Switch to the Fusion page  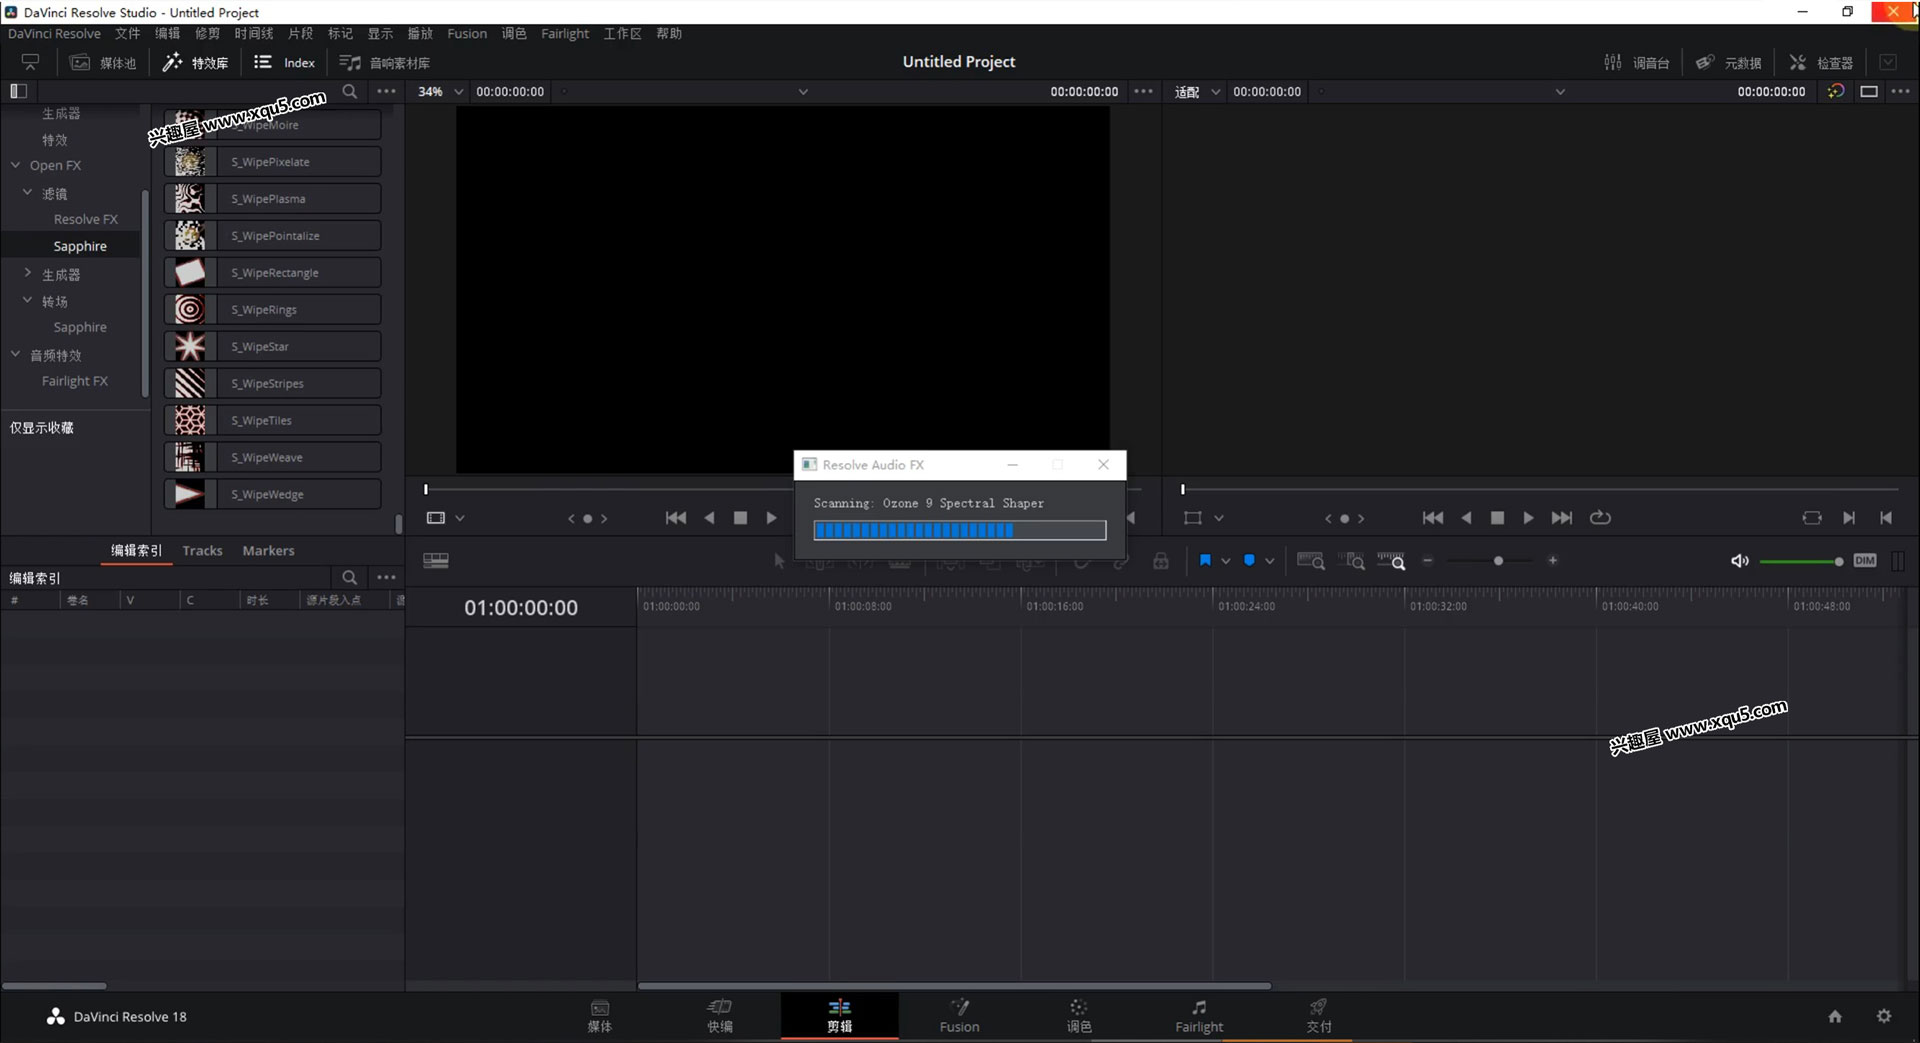(x=959, y=1016)
